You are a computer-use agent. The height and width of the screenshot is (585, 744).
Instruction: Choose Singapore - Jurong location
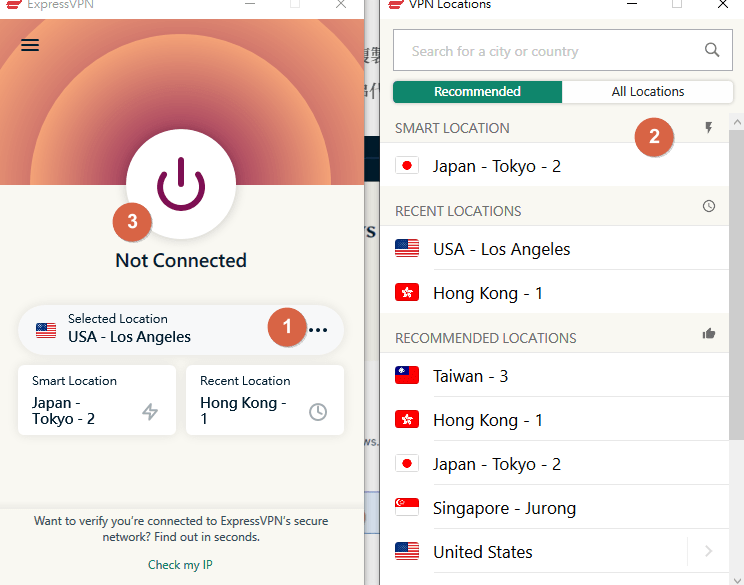(555, 508)
